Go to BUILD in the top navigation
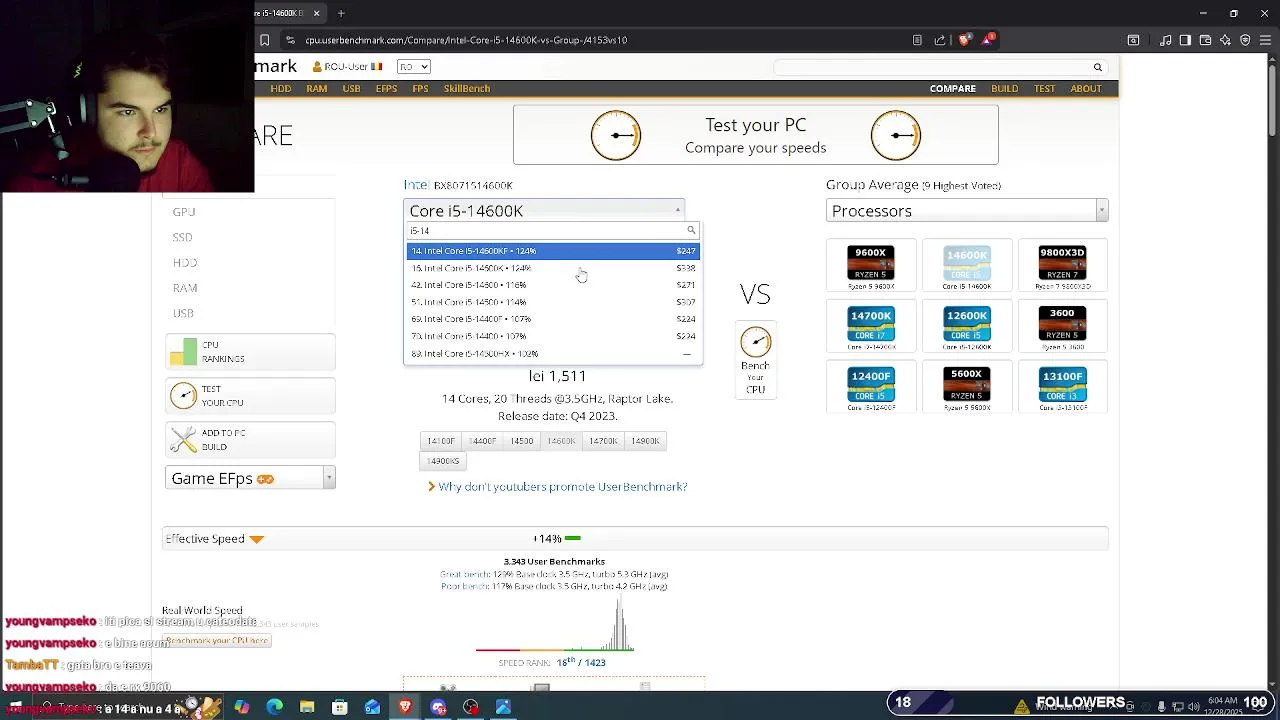 [x=1005, y=88]
